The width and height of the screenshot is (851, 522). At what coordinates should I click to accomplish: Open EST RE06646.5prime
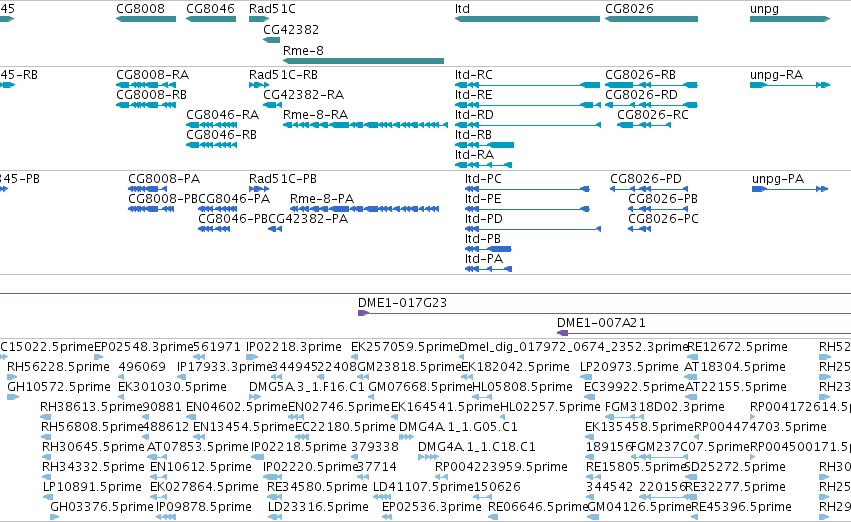[x=538, y=507]
